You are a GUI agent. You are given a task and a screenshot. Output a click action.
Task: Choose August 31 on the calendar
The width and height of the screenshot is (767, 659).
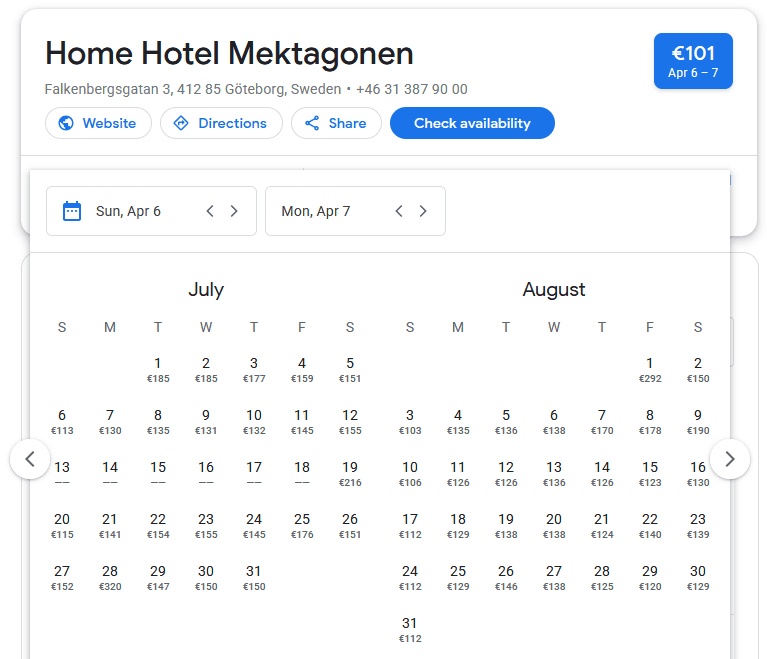[410, 629]
